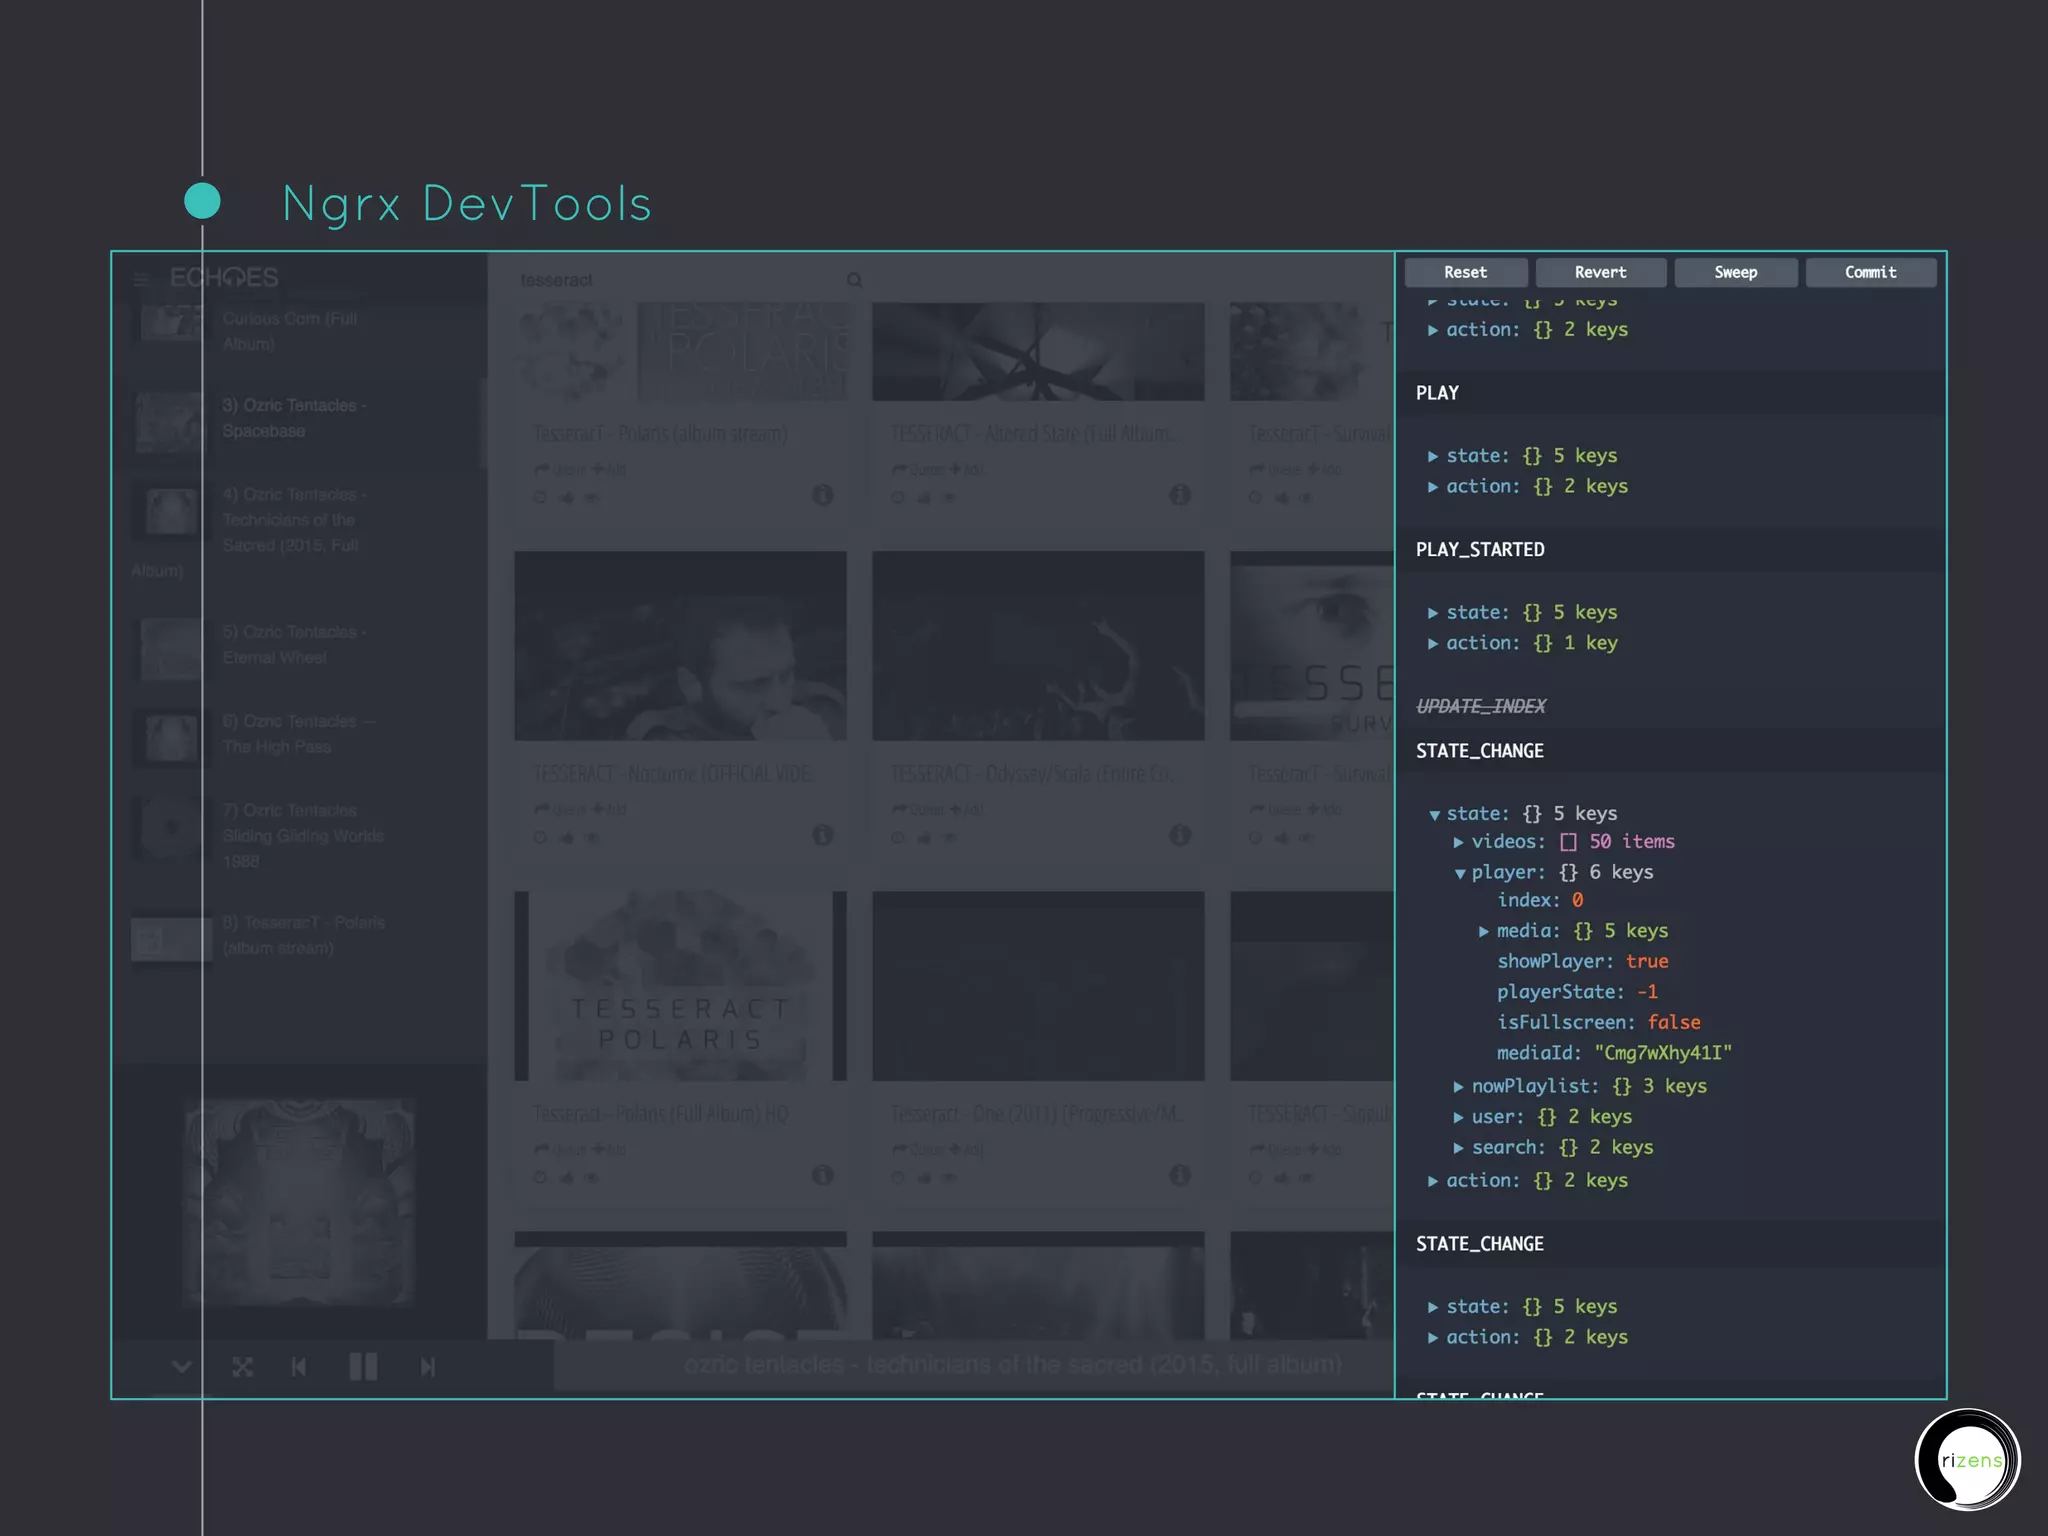Image resolution: width=2048 pixels, height=1536 pixels.
Task: Collapse the player with the chevron down
Action: tap(181, 1366)
